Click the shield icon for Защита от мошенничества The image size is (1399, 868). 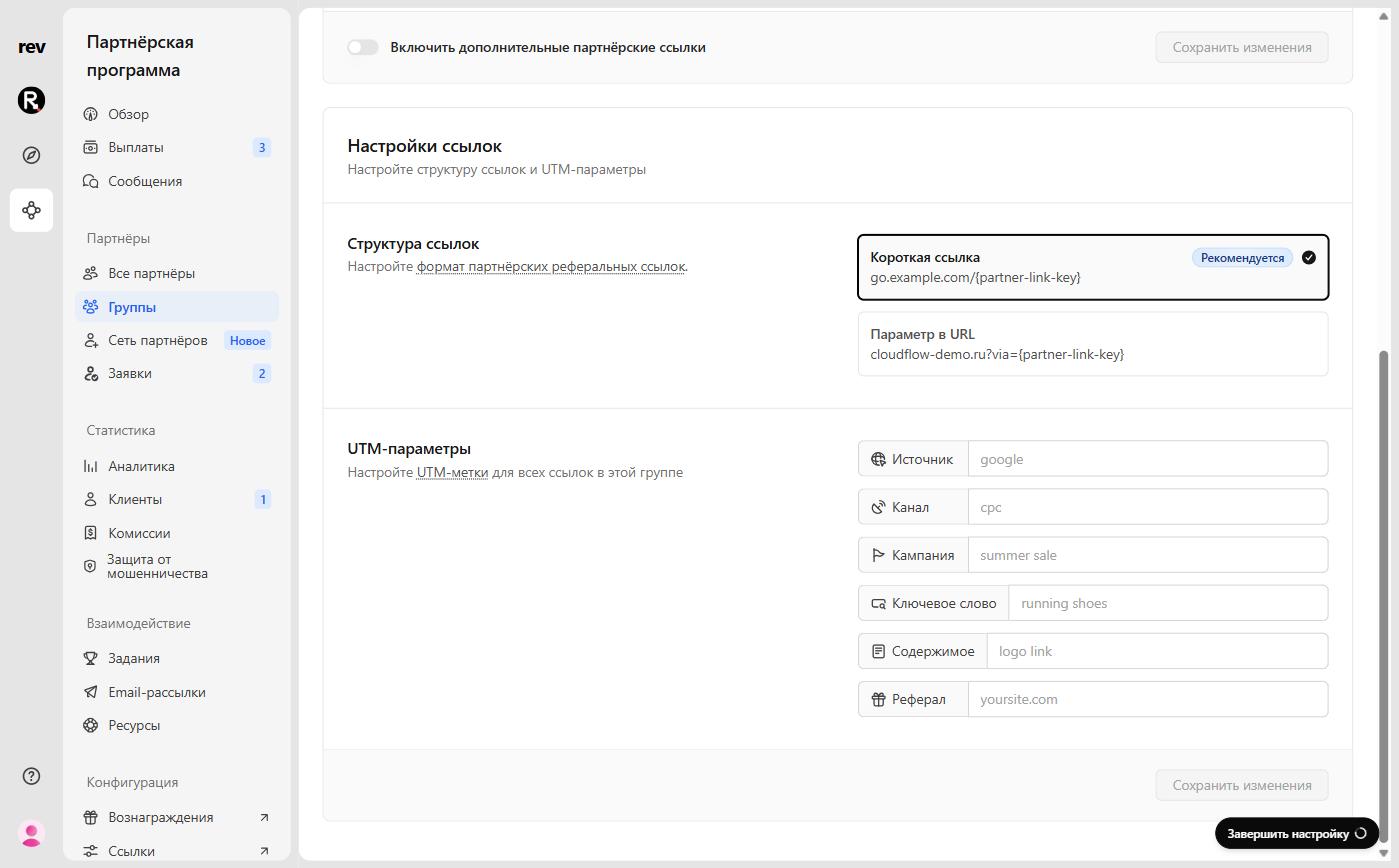[x=90, y=566]
